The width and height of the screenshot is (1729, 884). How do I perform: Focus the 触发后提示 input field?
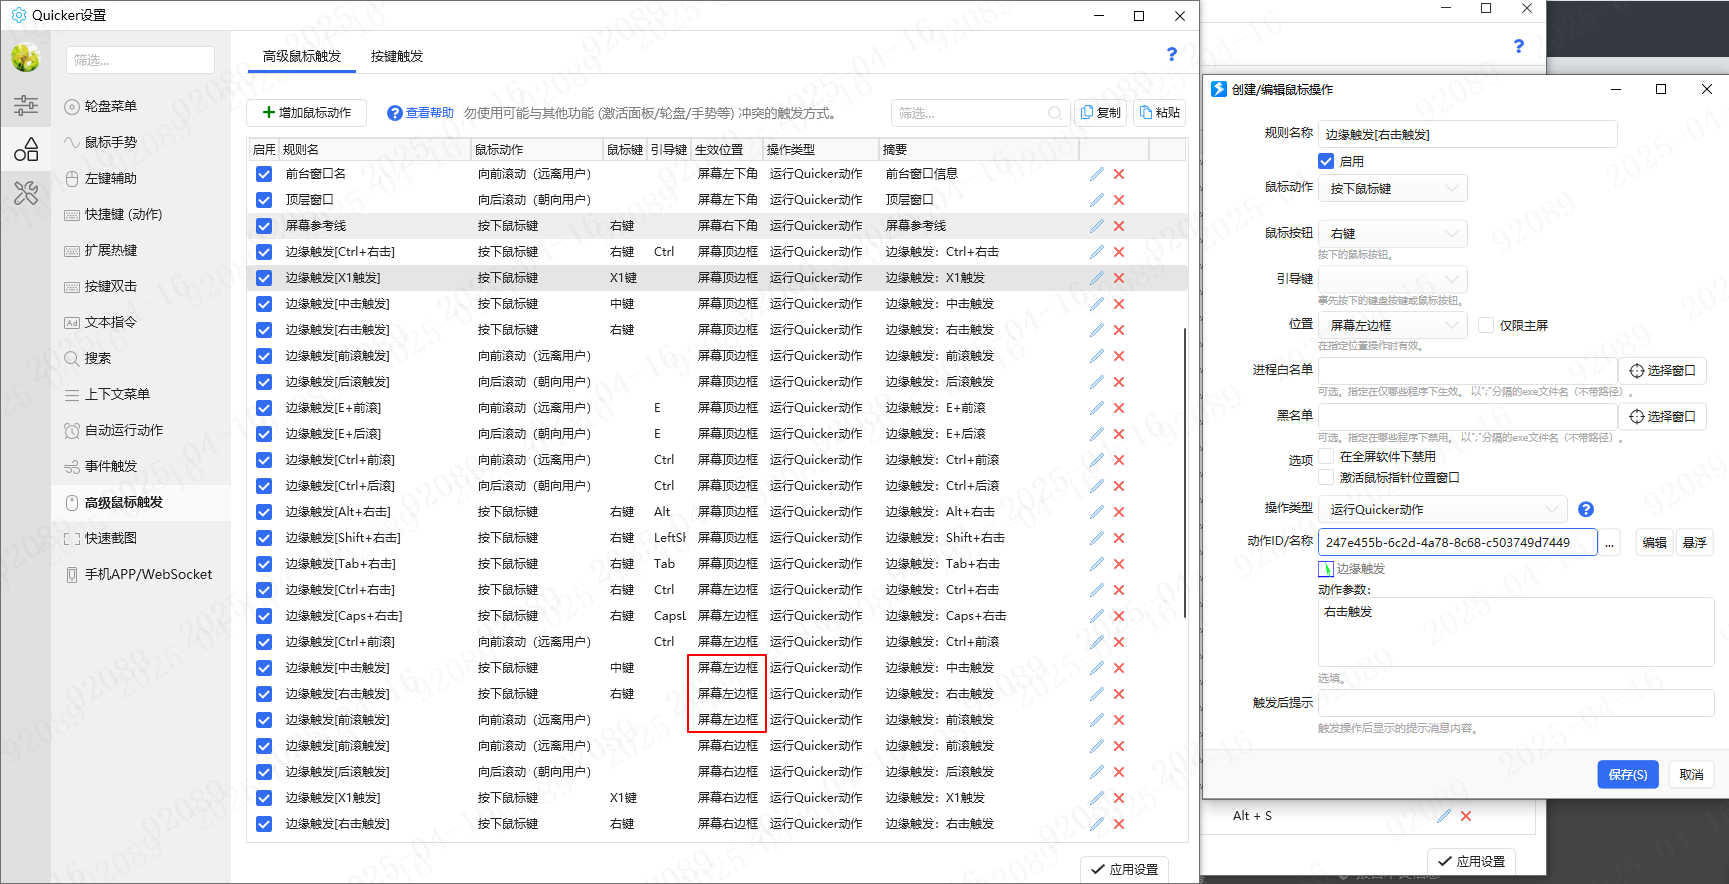point(1516,703)
